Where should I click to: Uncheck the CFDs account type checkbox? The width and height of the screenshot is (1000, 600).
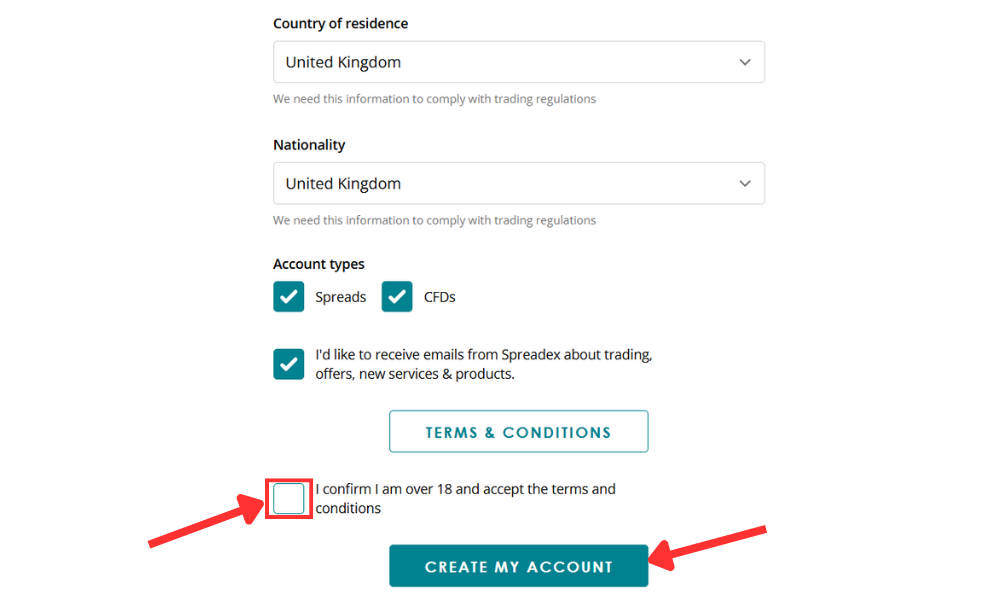pyautogui.click(x=397, y=297)
